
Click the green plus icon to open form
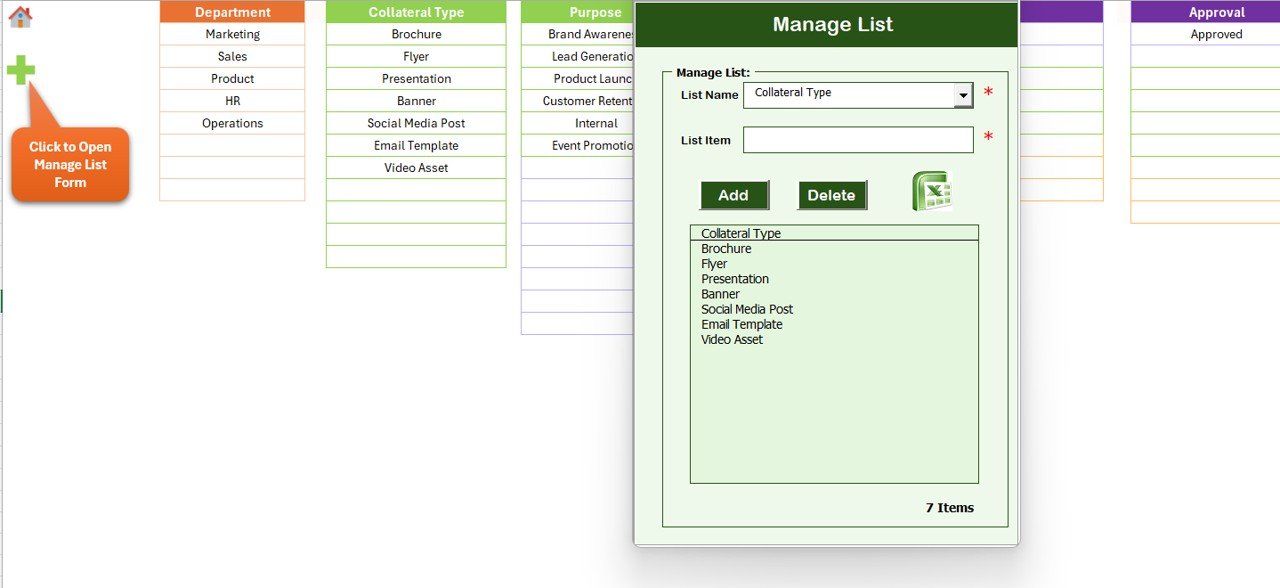20,70
